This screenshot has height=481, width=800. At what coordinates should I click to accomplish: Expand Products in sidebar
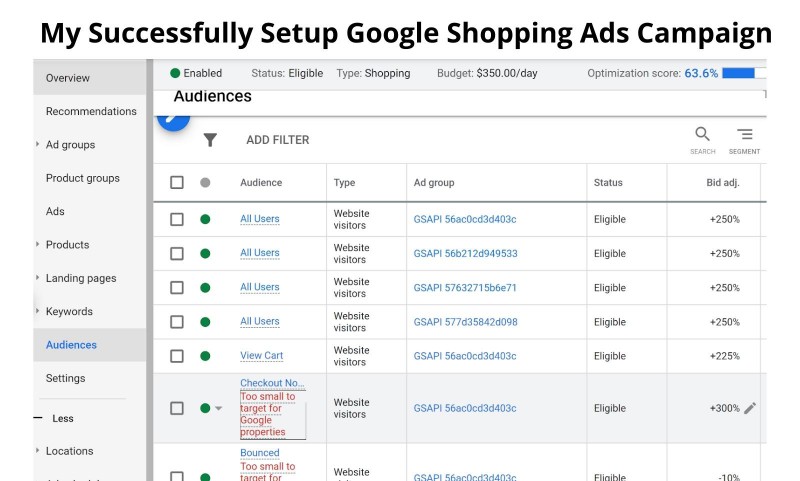pos(37,244)
